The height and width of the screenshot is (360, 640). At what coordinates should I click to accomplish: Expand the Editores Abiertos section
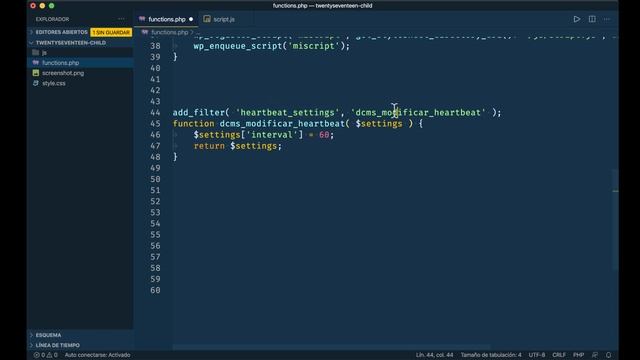click(x=61, y=32)
